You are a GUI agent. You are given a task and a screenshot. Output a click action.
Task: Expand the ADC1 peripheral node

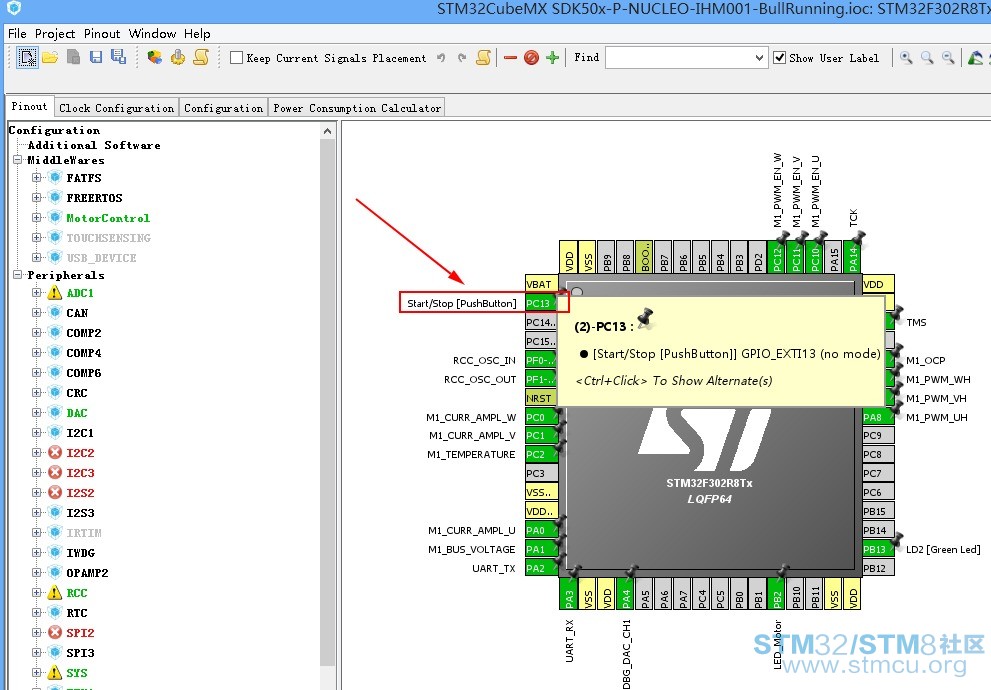[x=37, y=293]
